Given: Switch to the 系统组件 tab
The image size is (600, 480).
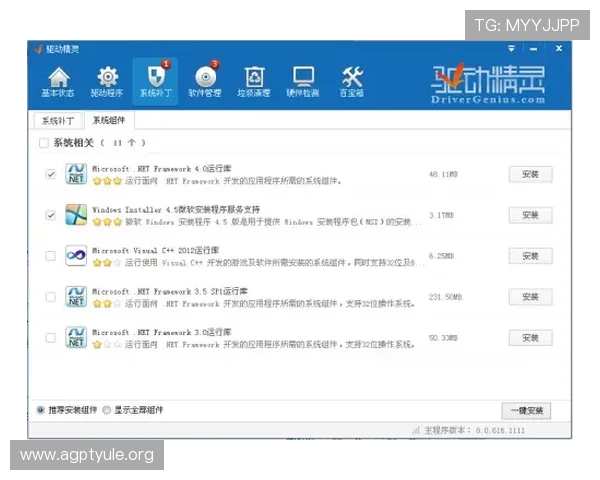Looking at the screenshot, I should point(109,120).
